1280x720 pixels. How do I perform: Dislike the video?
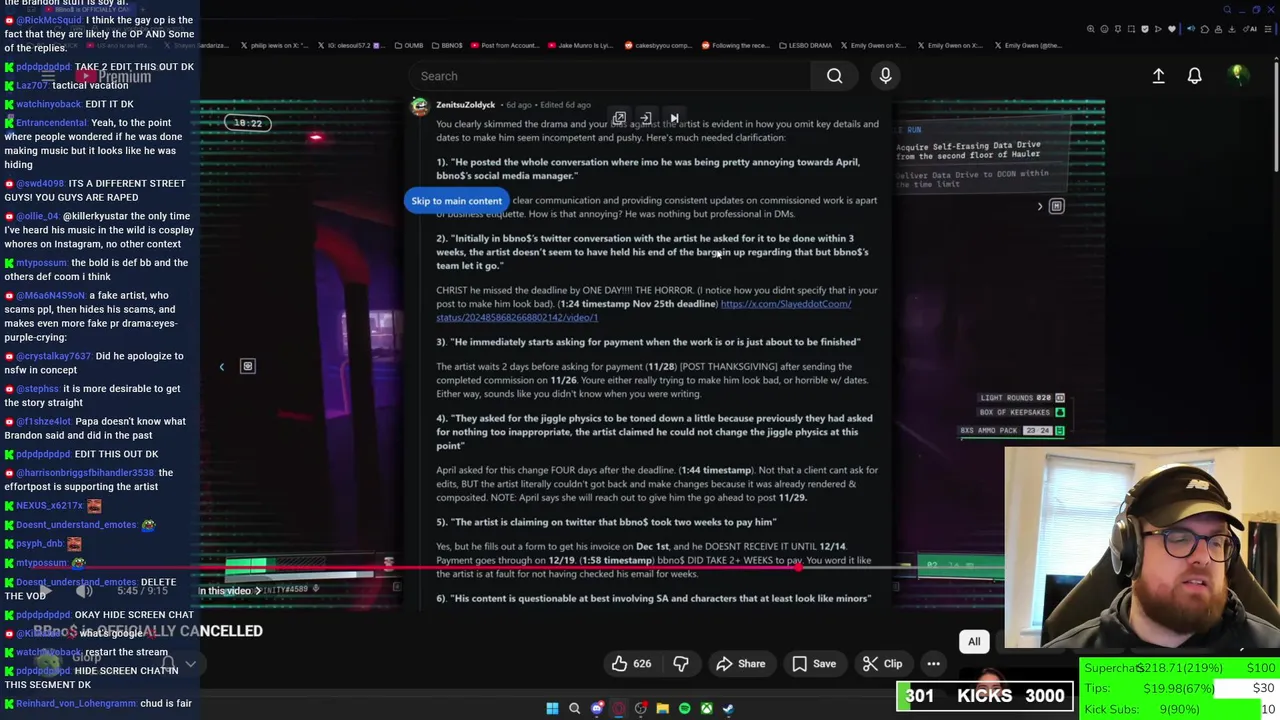point(681,664)
